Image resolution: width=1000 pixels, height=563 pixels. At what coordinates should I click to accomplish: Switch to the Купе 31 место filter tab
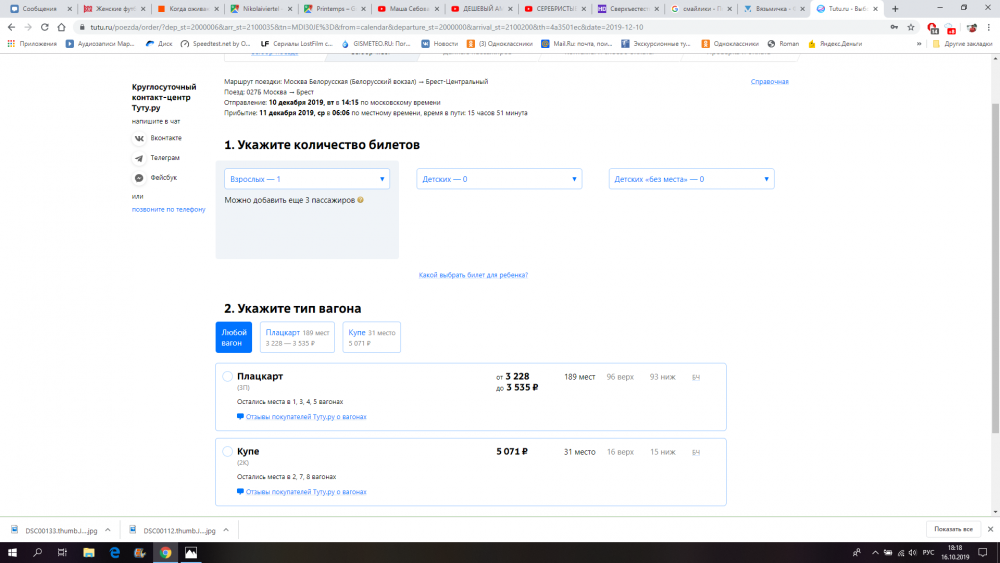[371, 337]
